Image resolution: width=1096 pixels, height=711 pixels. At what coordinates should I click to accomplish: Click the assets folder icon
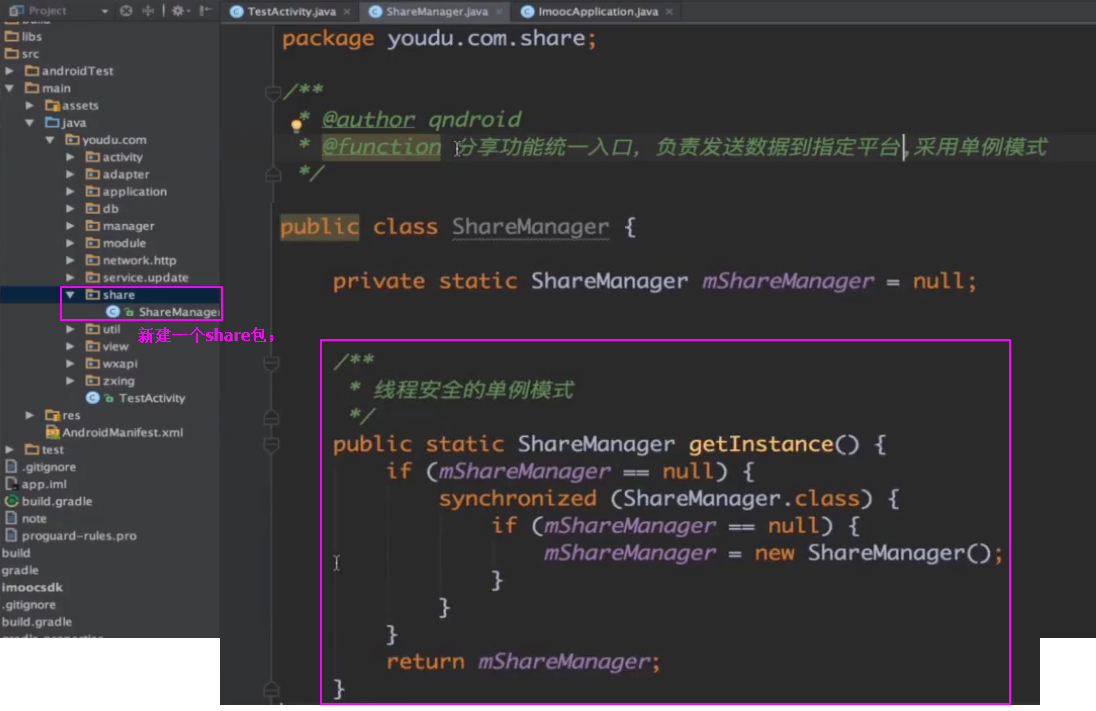52,105
